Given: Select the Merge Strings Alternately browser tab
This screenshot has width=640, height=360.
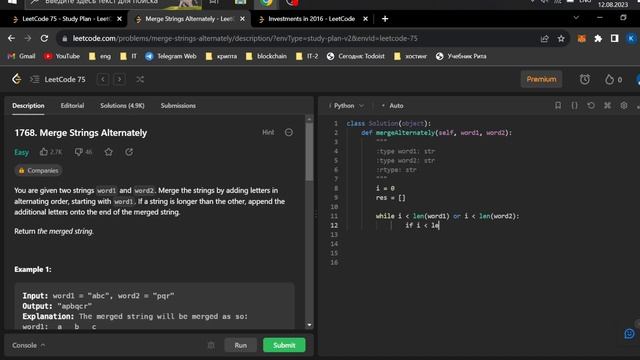Looking at the screenshot, I should point(189,19).
